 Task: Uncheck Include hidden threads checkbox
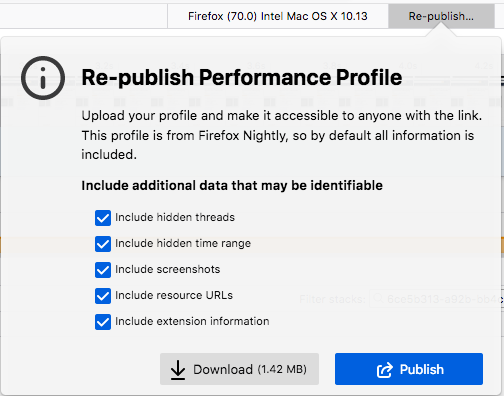click(103, 218)
